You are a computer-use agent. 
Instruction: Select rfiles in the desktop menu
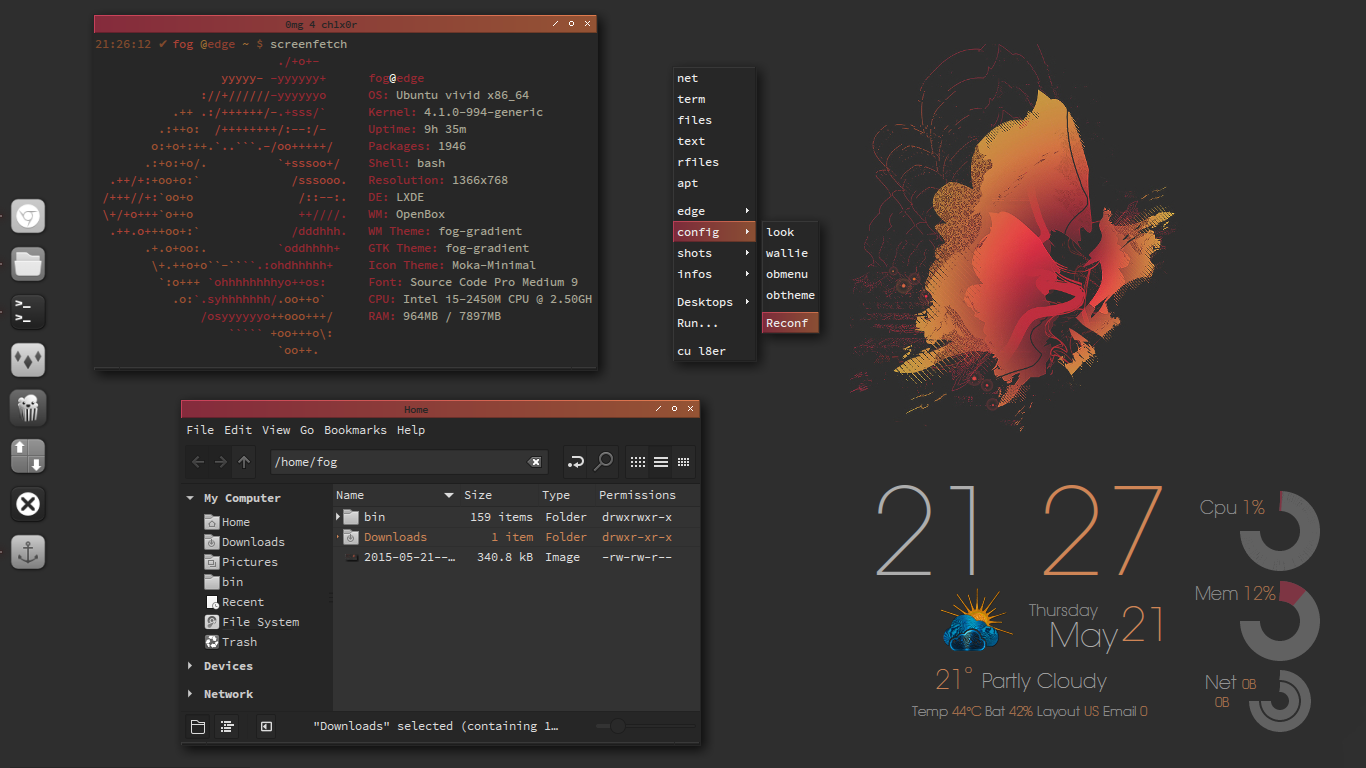click(714, 162)
